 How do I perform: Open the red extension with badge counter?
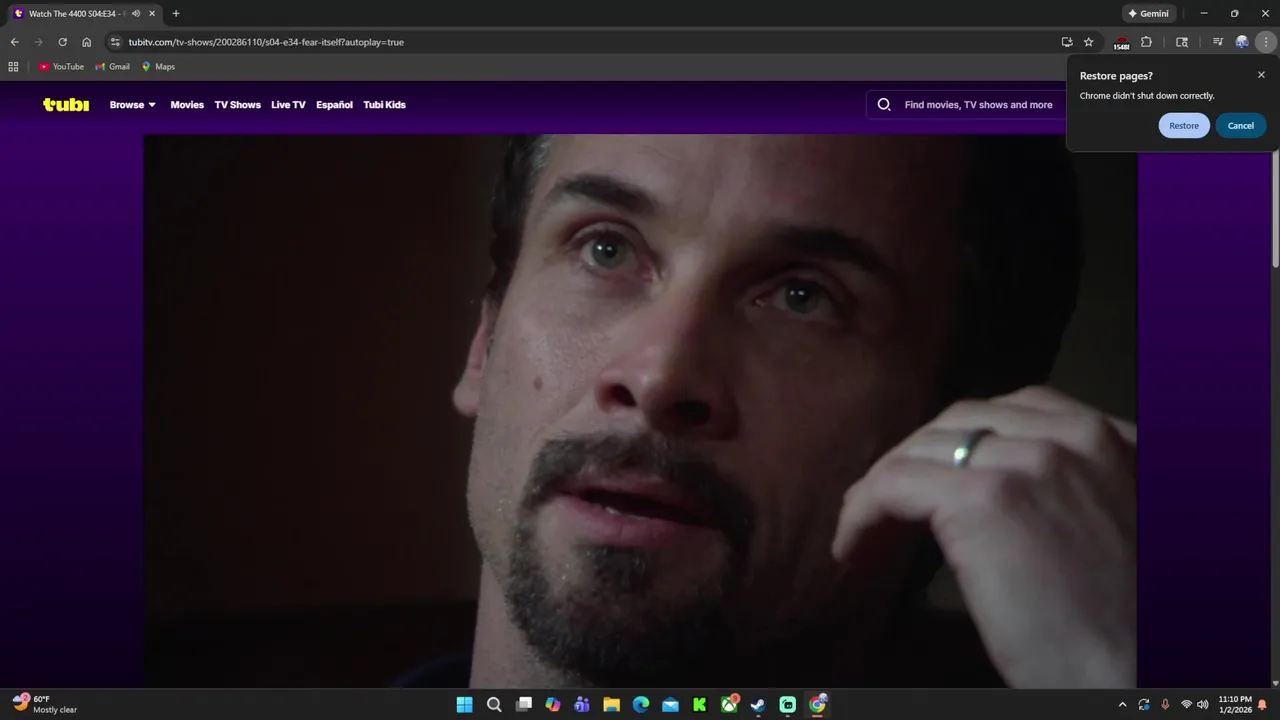[1121, 43]
